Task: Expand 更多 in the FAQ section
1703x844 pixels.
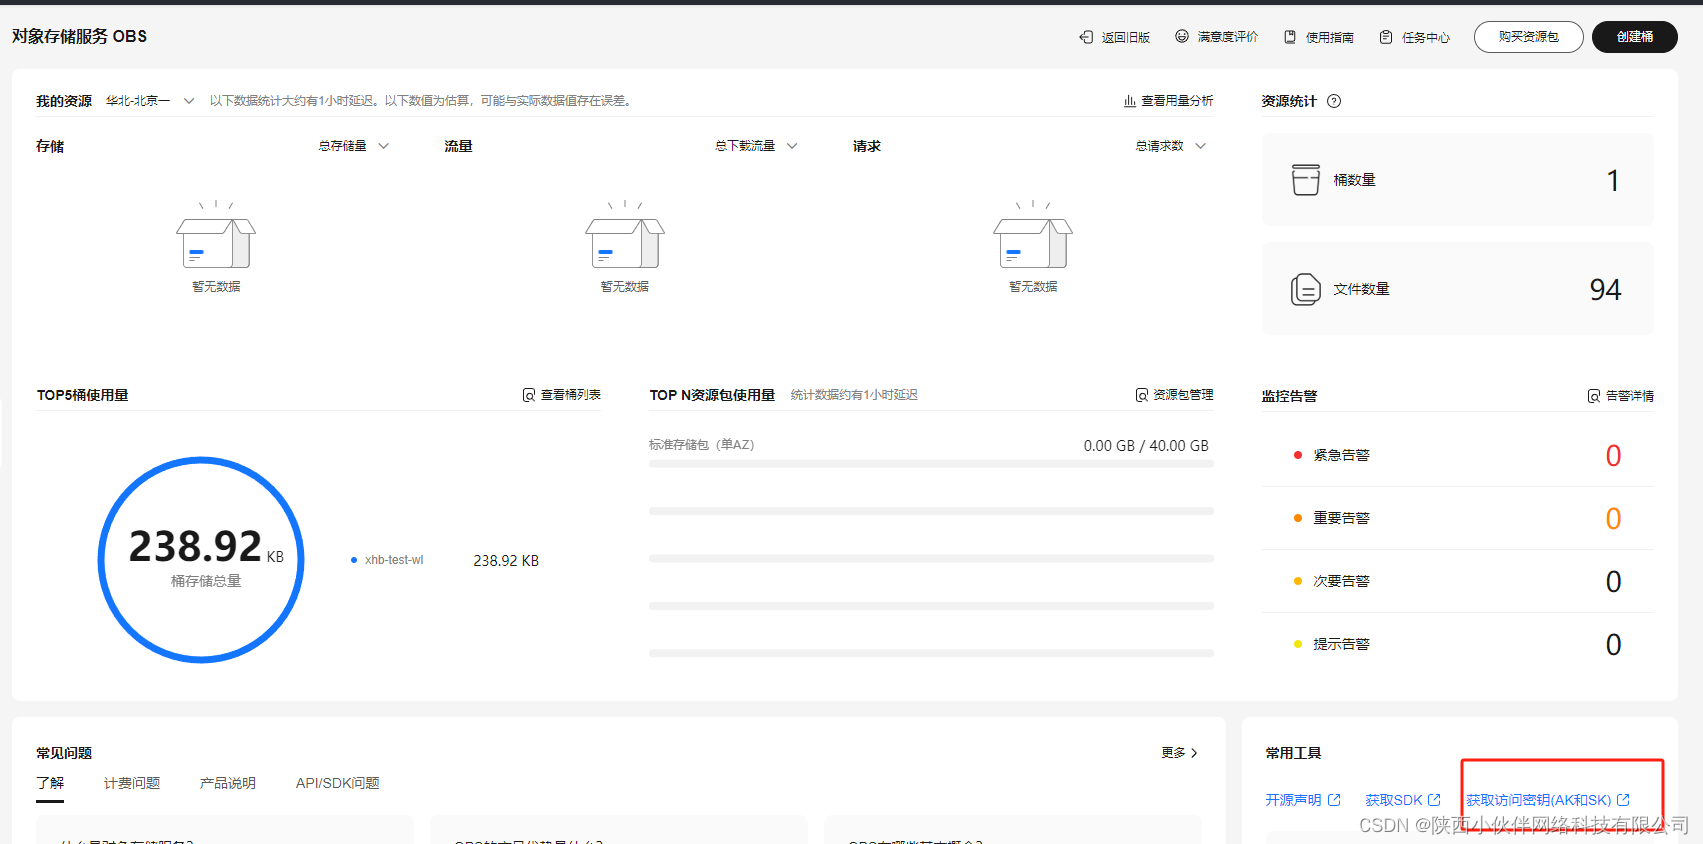Action: (1180, 753)
